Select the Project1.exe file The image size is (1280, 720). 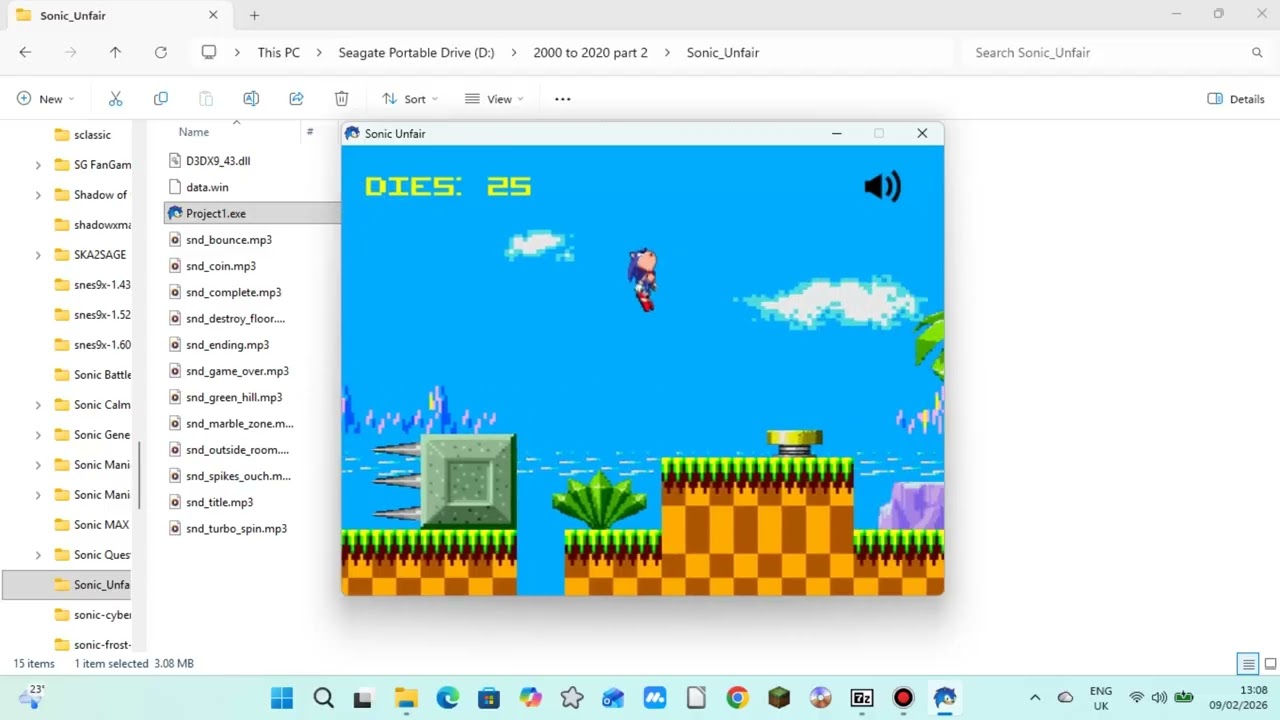[x=215, y=213]
